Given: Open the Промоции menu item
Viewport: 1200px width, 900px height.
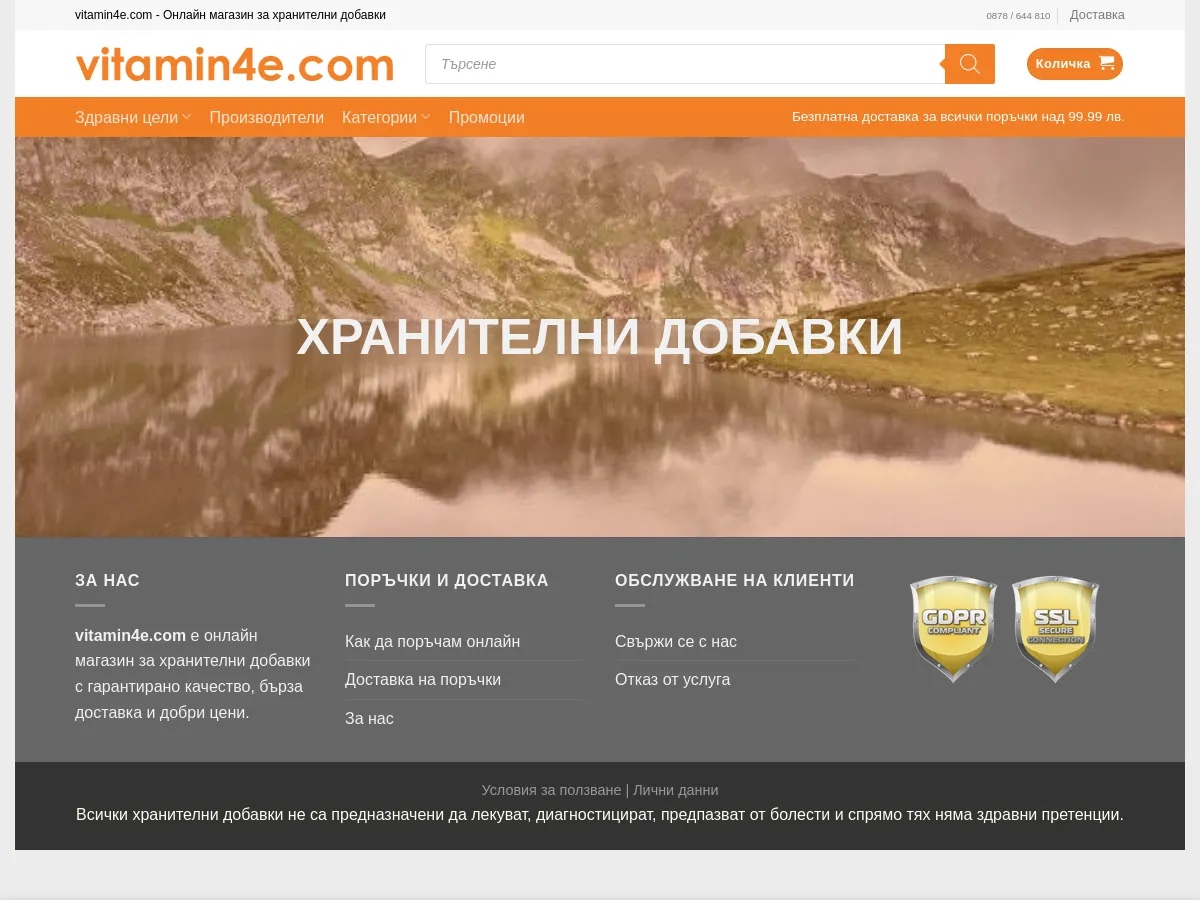Looking at the screenshot, I should pos(486,117).
